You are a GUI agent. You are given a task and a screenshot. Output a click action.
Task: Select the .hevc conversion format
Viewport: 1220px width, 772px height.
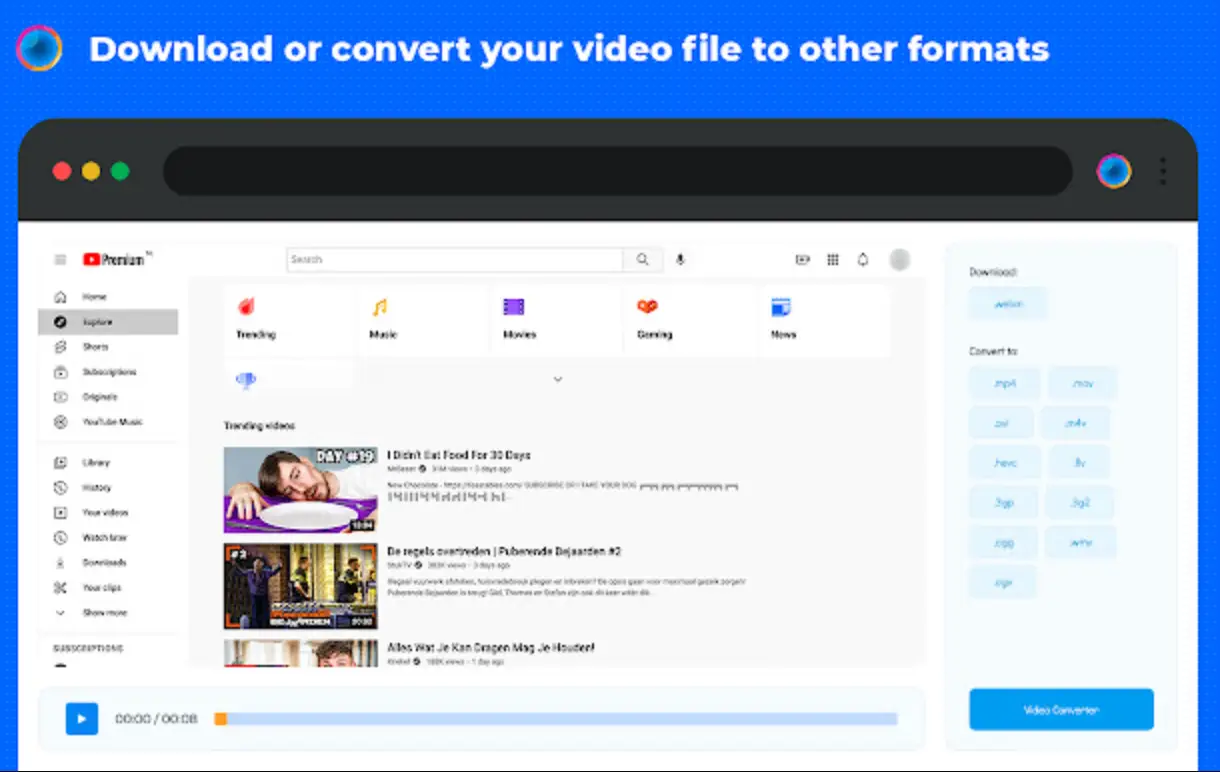click(x=1004, y=462)
